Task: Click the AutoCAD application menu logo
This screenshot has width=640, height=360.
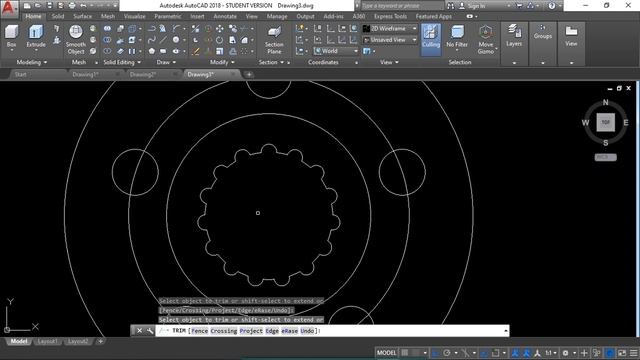Action: pos(9,8)
